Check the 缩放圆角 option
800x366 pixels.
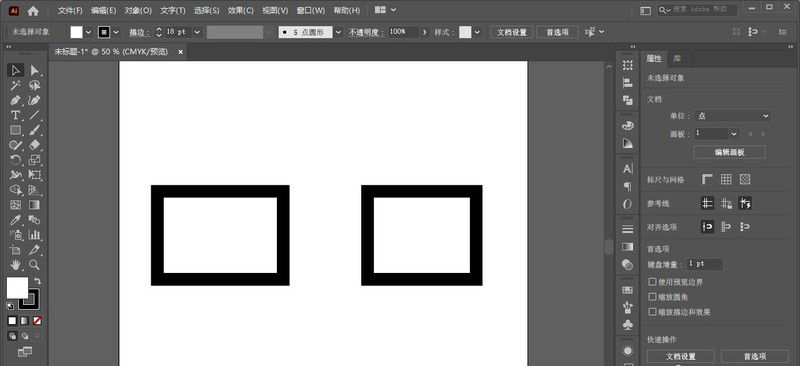[652, 297]
